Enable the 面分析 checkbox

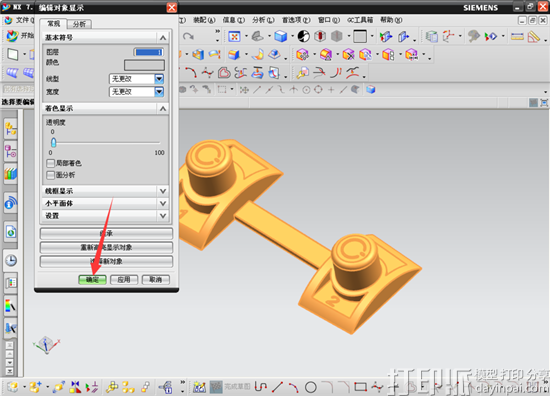[x=51, y=175]
